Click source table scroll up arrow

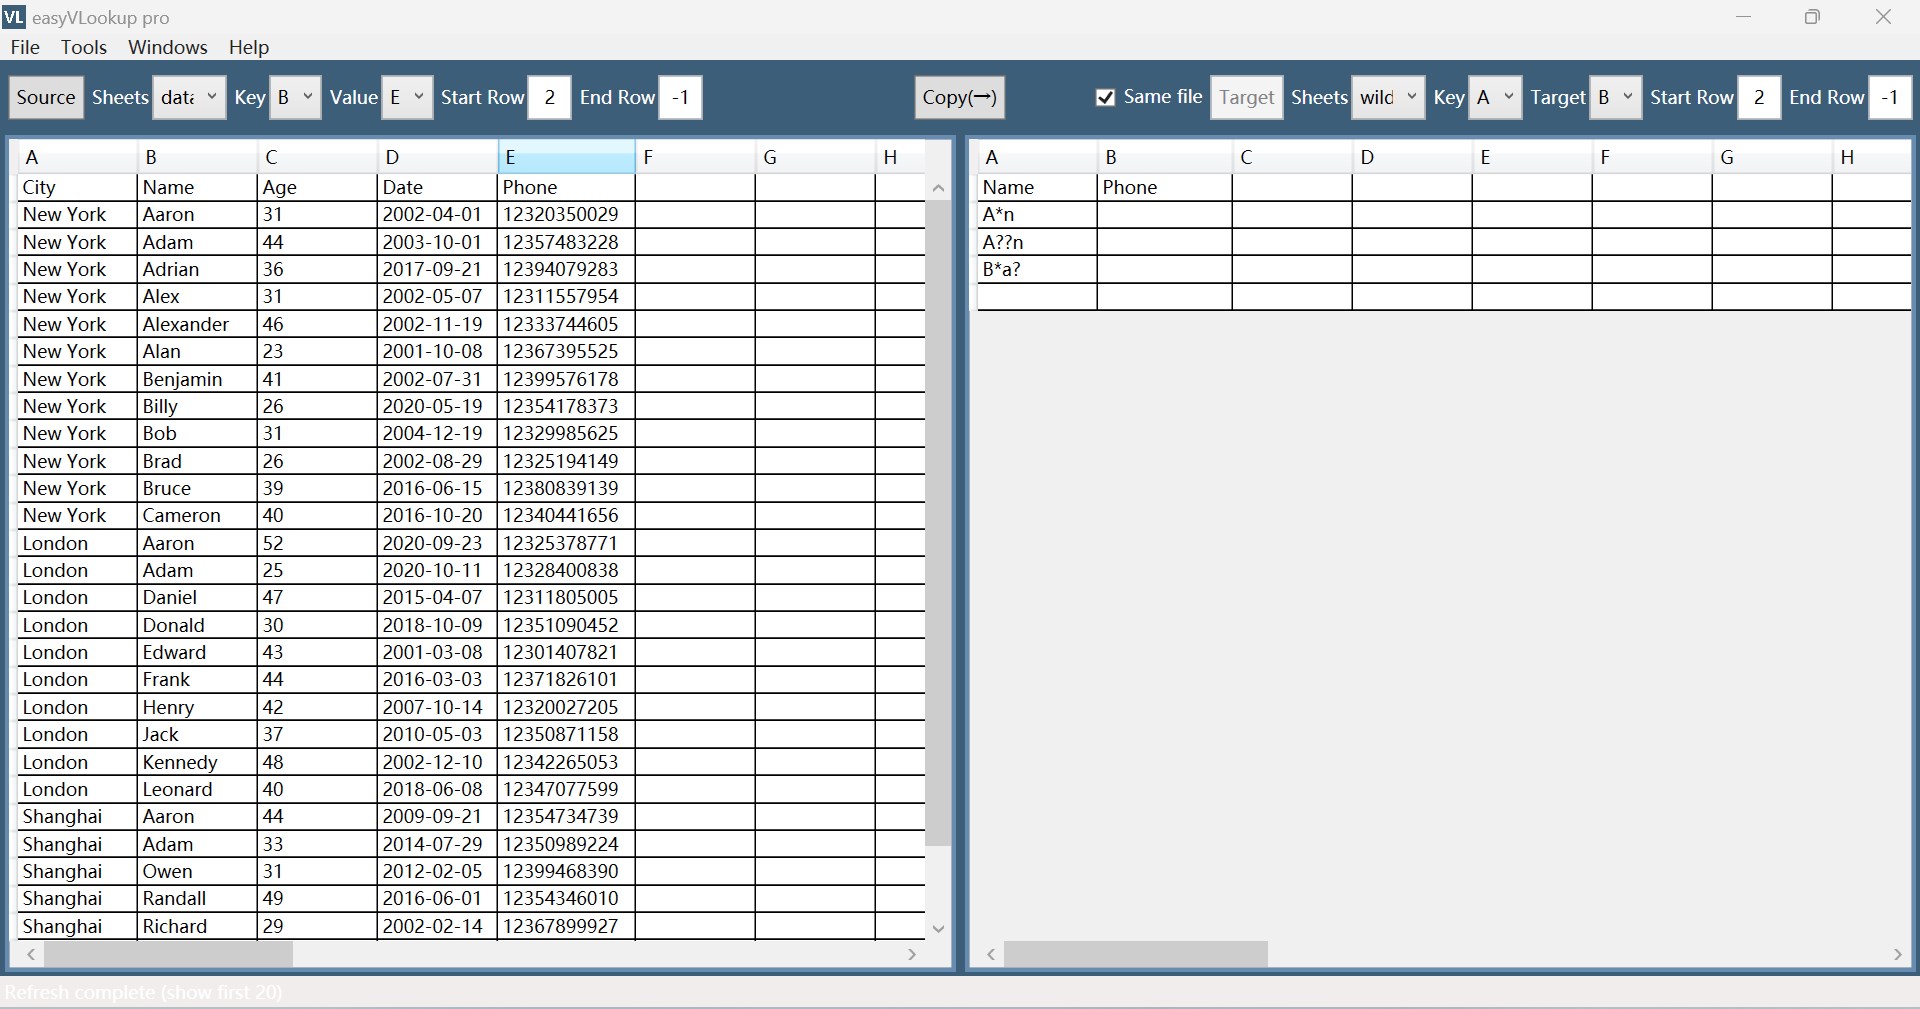point(938,188)
